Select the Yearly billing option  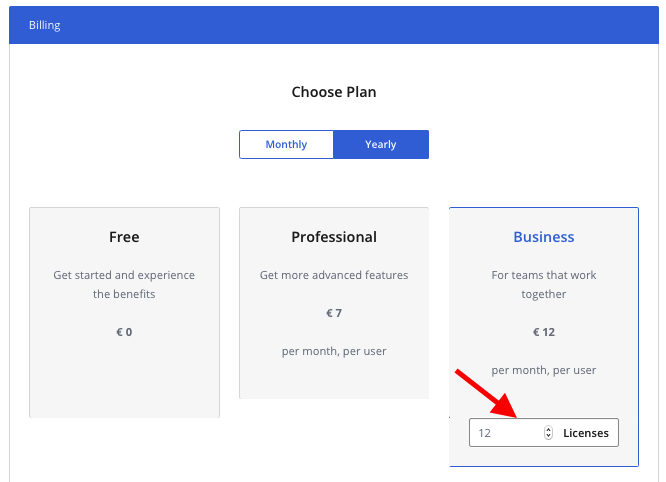(381, 144)
